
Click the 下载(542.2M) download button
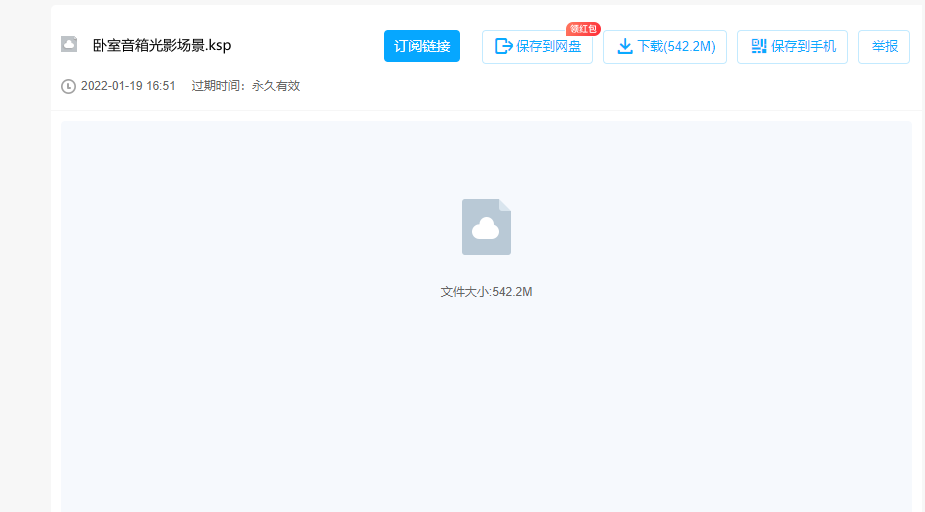pos(665,47)
